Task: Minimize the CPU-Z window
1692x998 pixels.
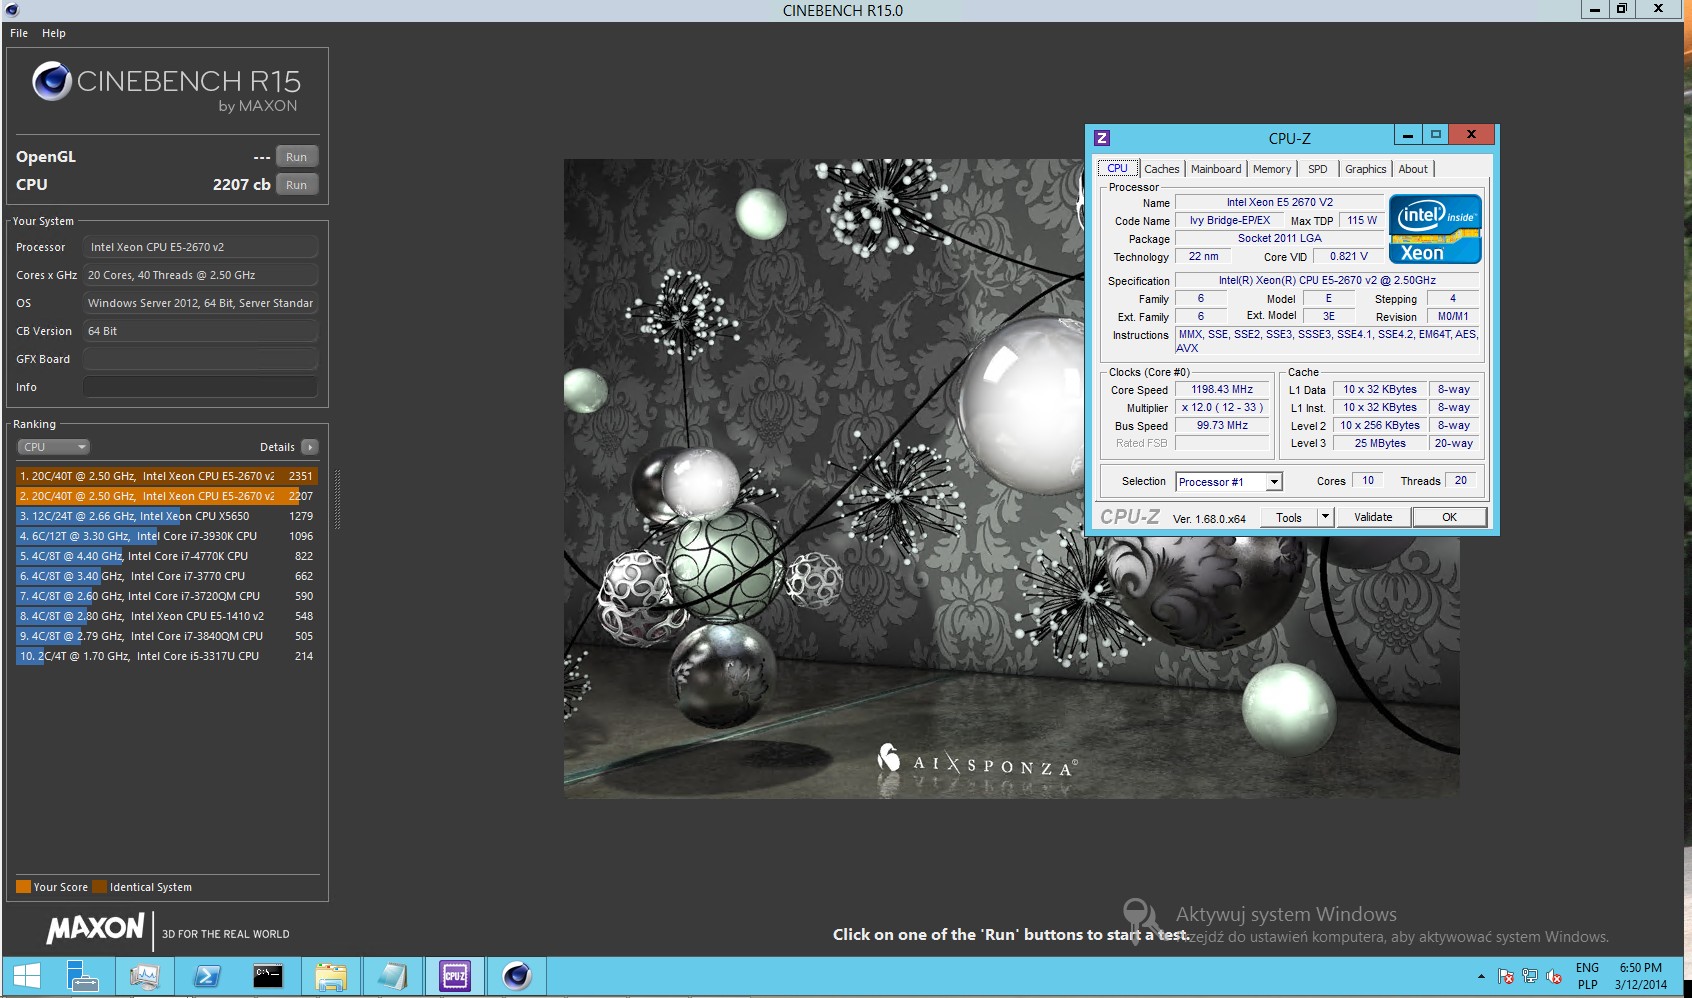Action: (1407, 135)
